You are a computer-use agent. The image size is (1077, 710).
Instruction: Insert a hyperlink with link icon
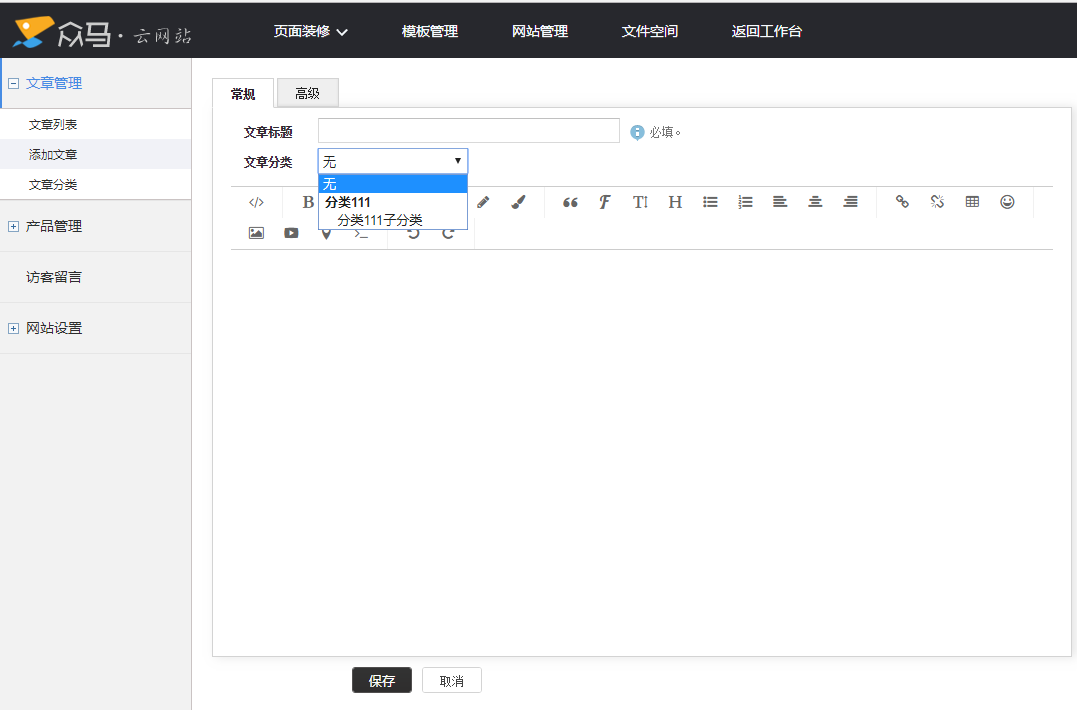point(903,202)
